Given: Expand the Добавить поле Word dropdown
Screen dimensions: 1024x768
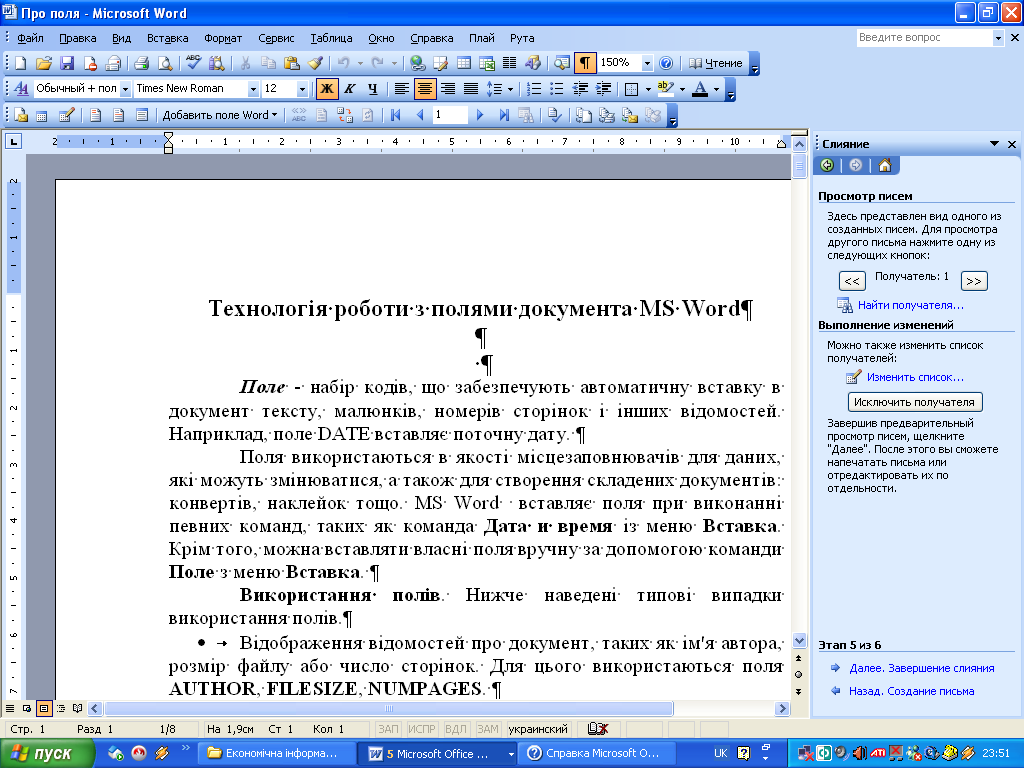Looking at the screenshot, I should [220, 116].
